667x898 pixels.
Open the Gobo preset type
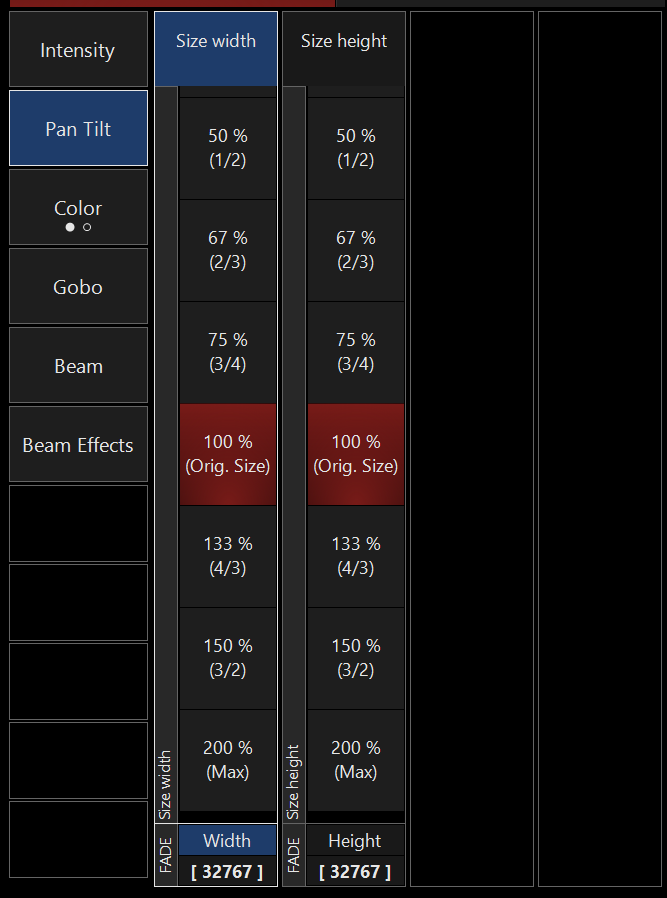[x=78, y=286]
